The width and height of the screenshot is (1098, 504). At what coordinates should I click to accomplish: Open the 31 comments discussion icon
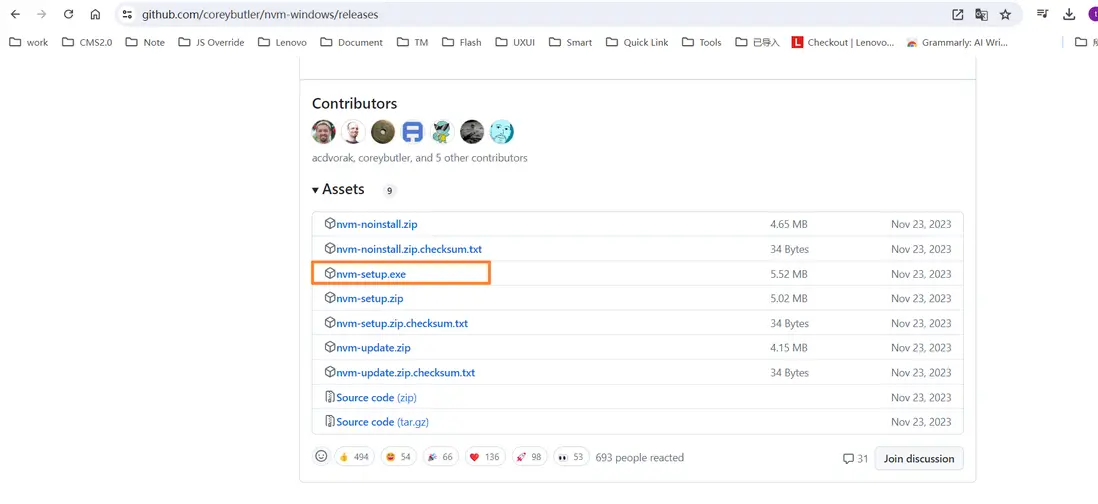click(x=856, y=458)
